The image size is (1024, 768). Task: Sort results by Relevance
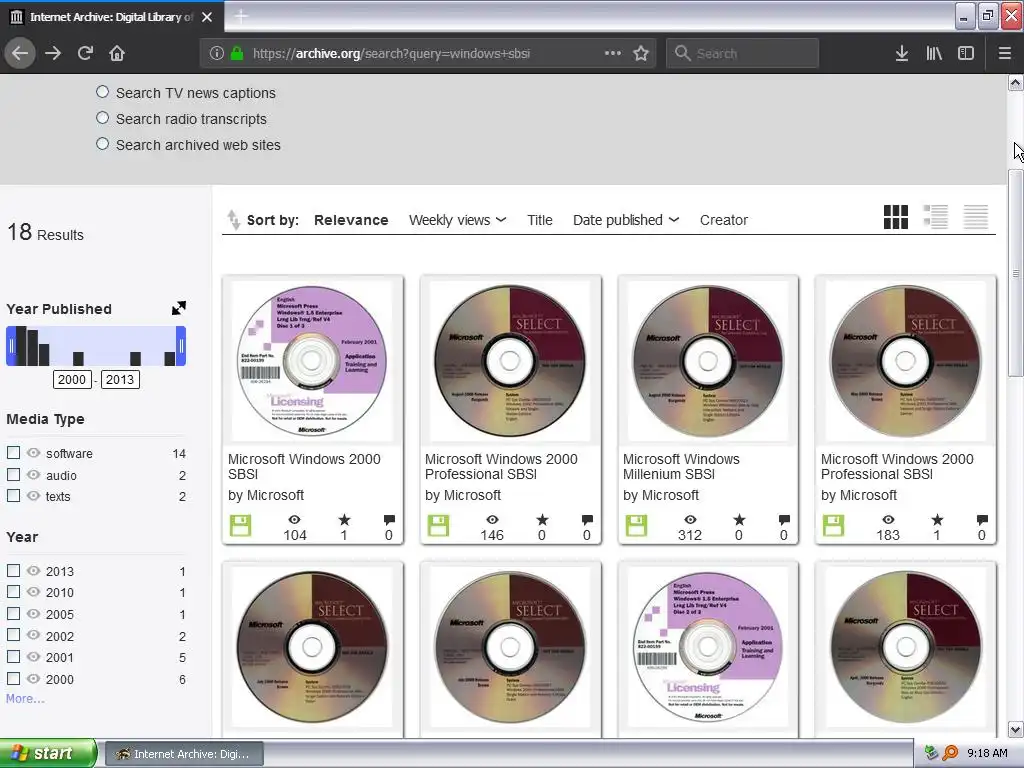click(x=351, y=220)
